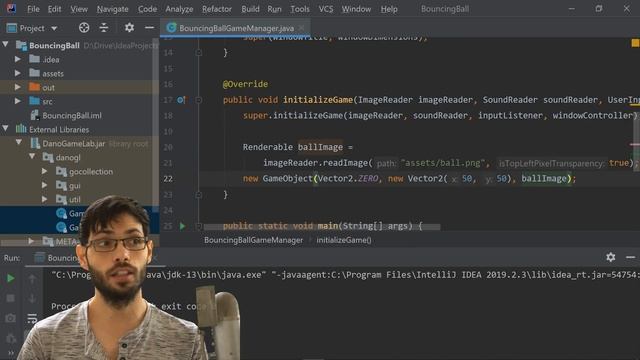Click the editor horizontal scrollbar

click(322, 227)
